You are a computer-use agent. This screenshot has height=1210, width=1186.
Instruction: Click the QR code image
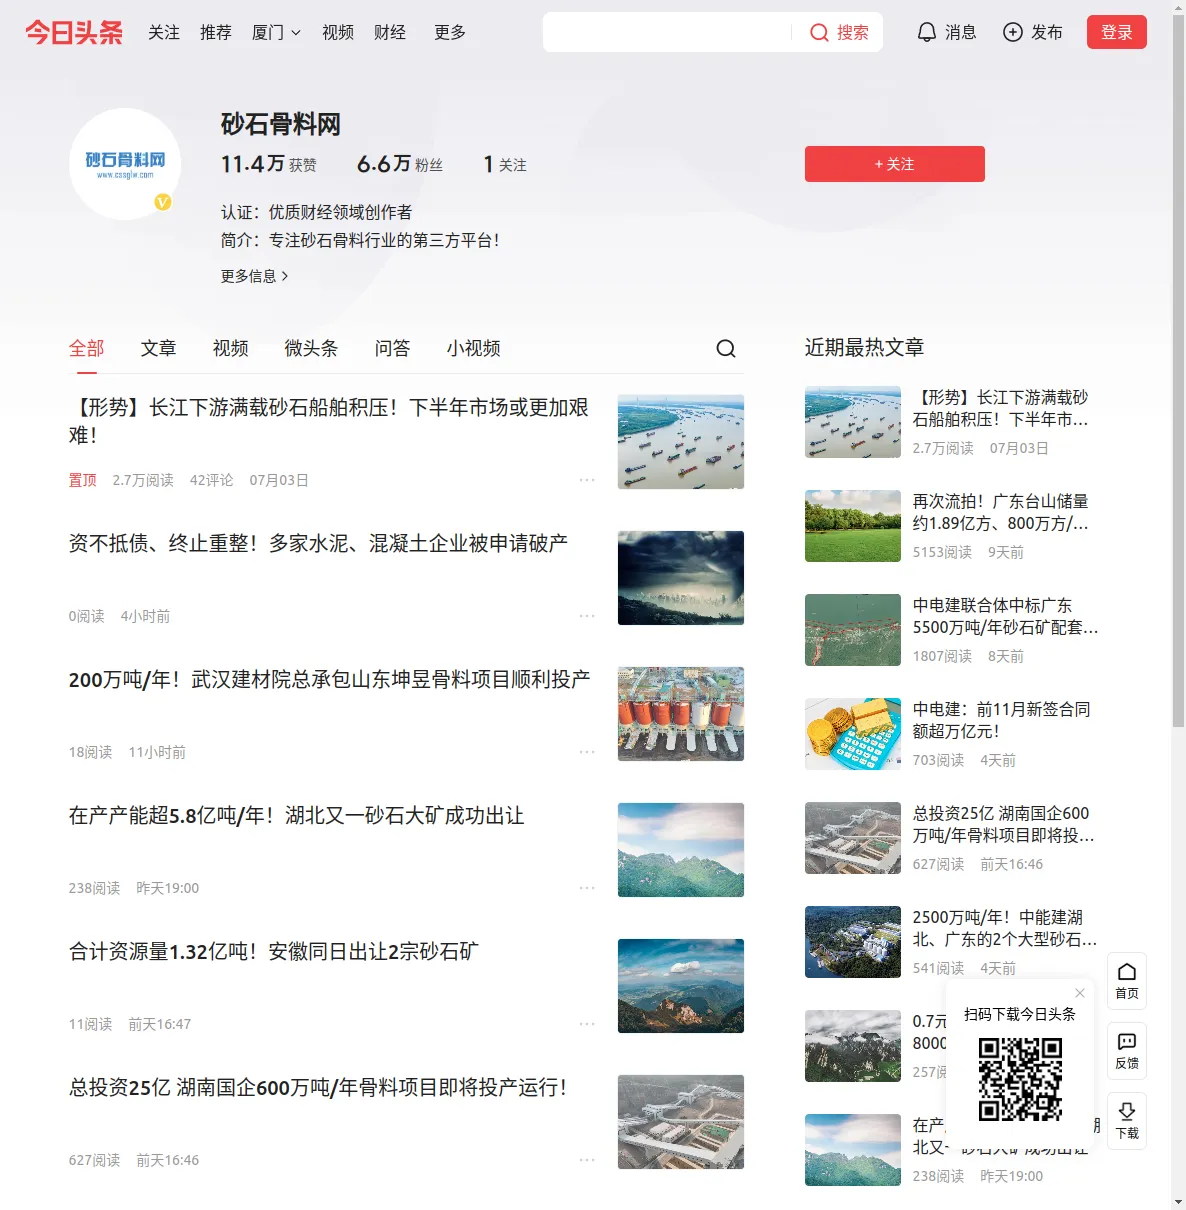pyautogui.click(x=1020, y=1078)
